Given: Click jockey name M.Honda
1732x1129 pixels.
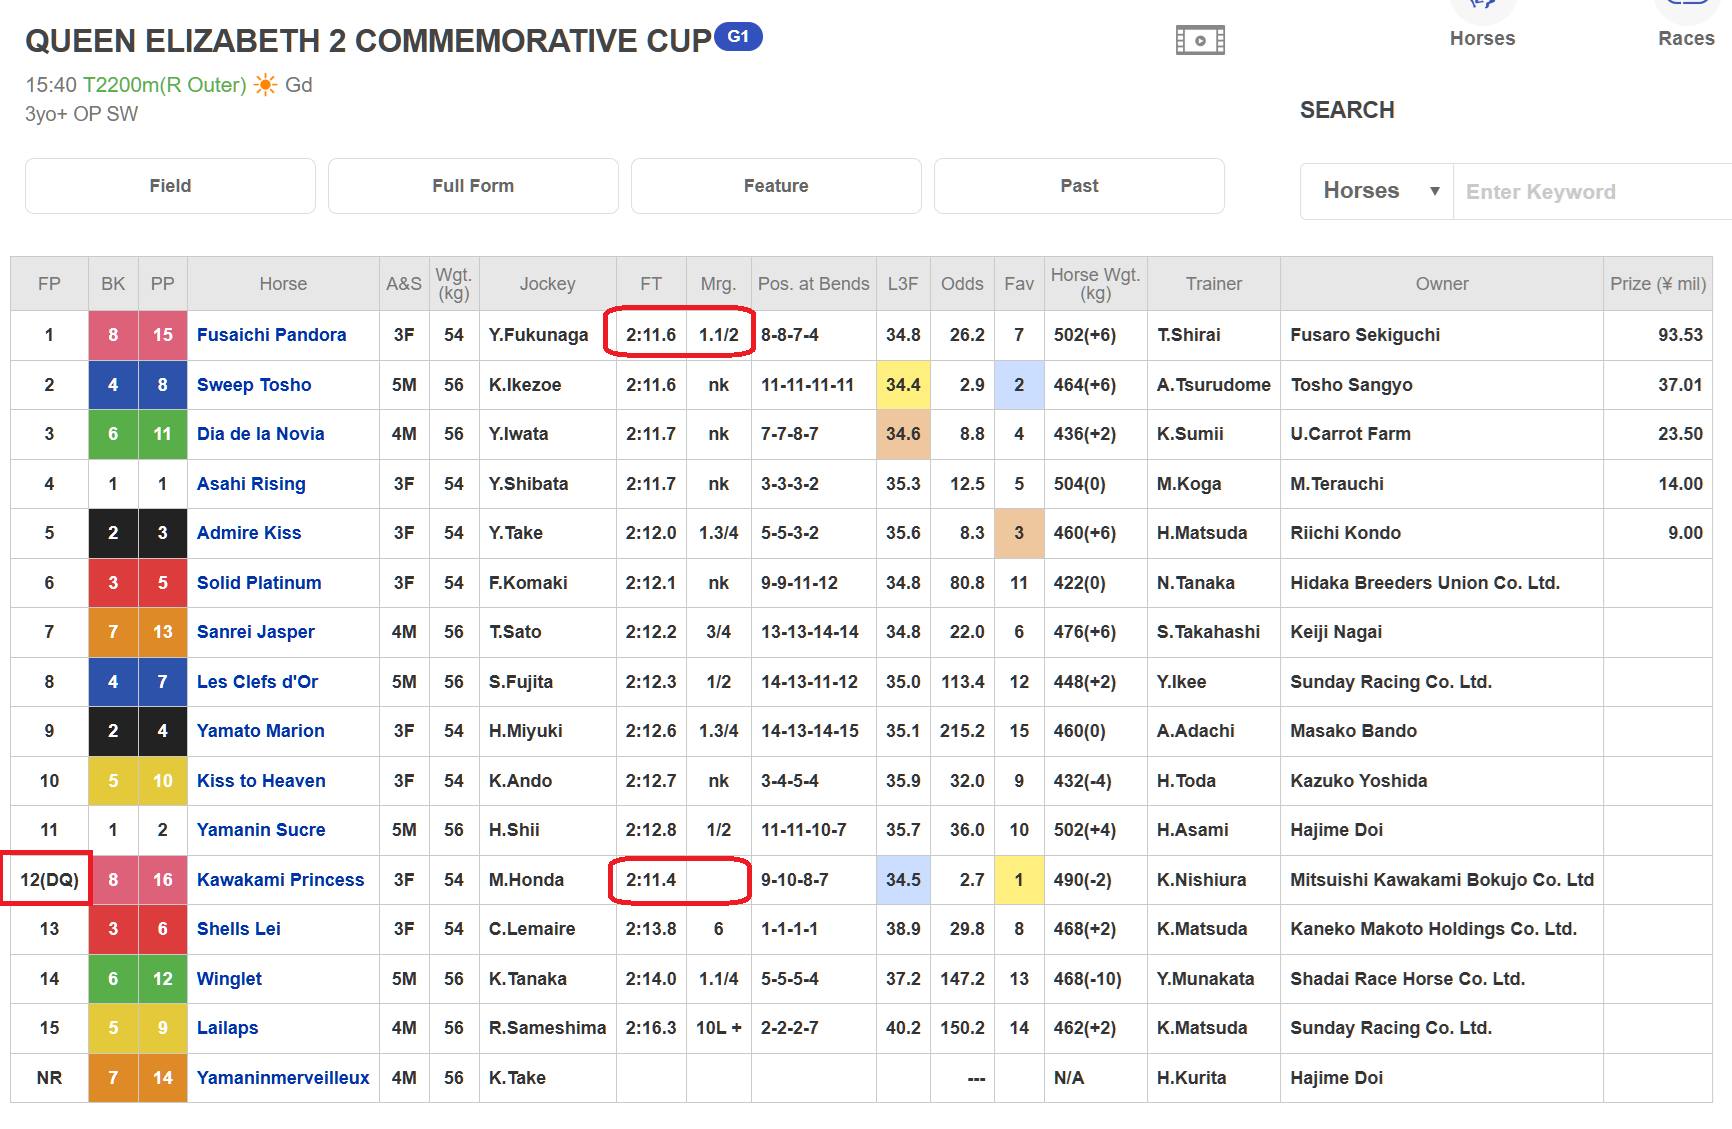Looking at the screenshot, I should pos(526,880).
